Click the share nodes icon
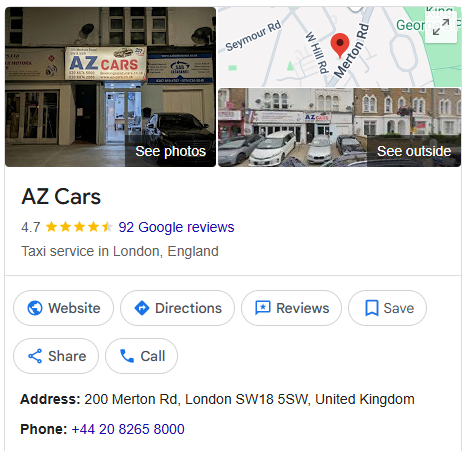 click(x=35, y=356)
